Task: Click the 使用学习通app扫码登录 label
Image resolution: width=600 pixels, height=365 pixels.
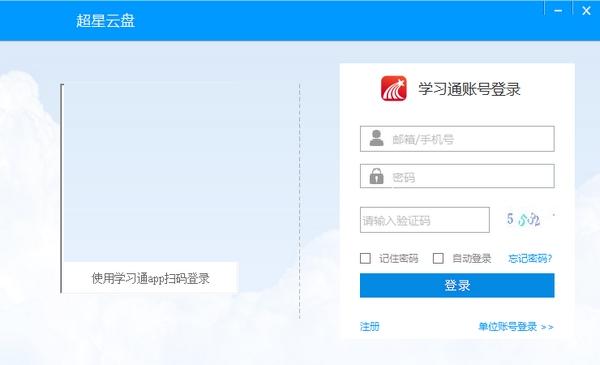Action: coord(150,278)
